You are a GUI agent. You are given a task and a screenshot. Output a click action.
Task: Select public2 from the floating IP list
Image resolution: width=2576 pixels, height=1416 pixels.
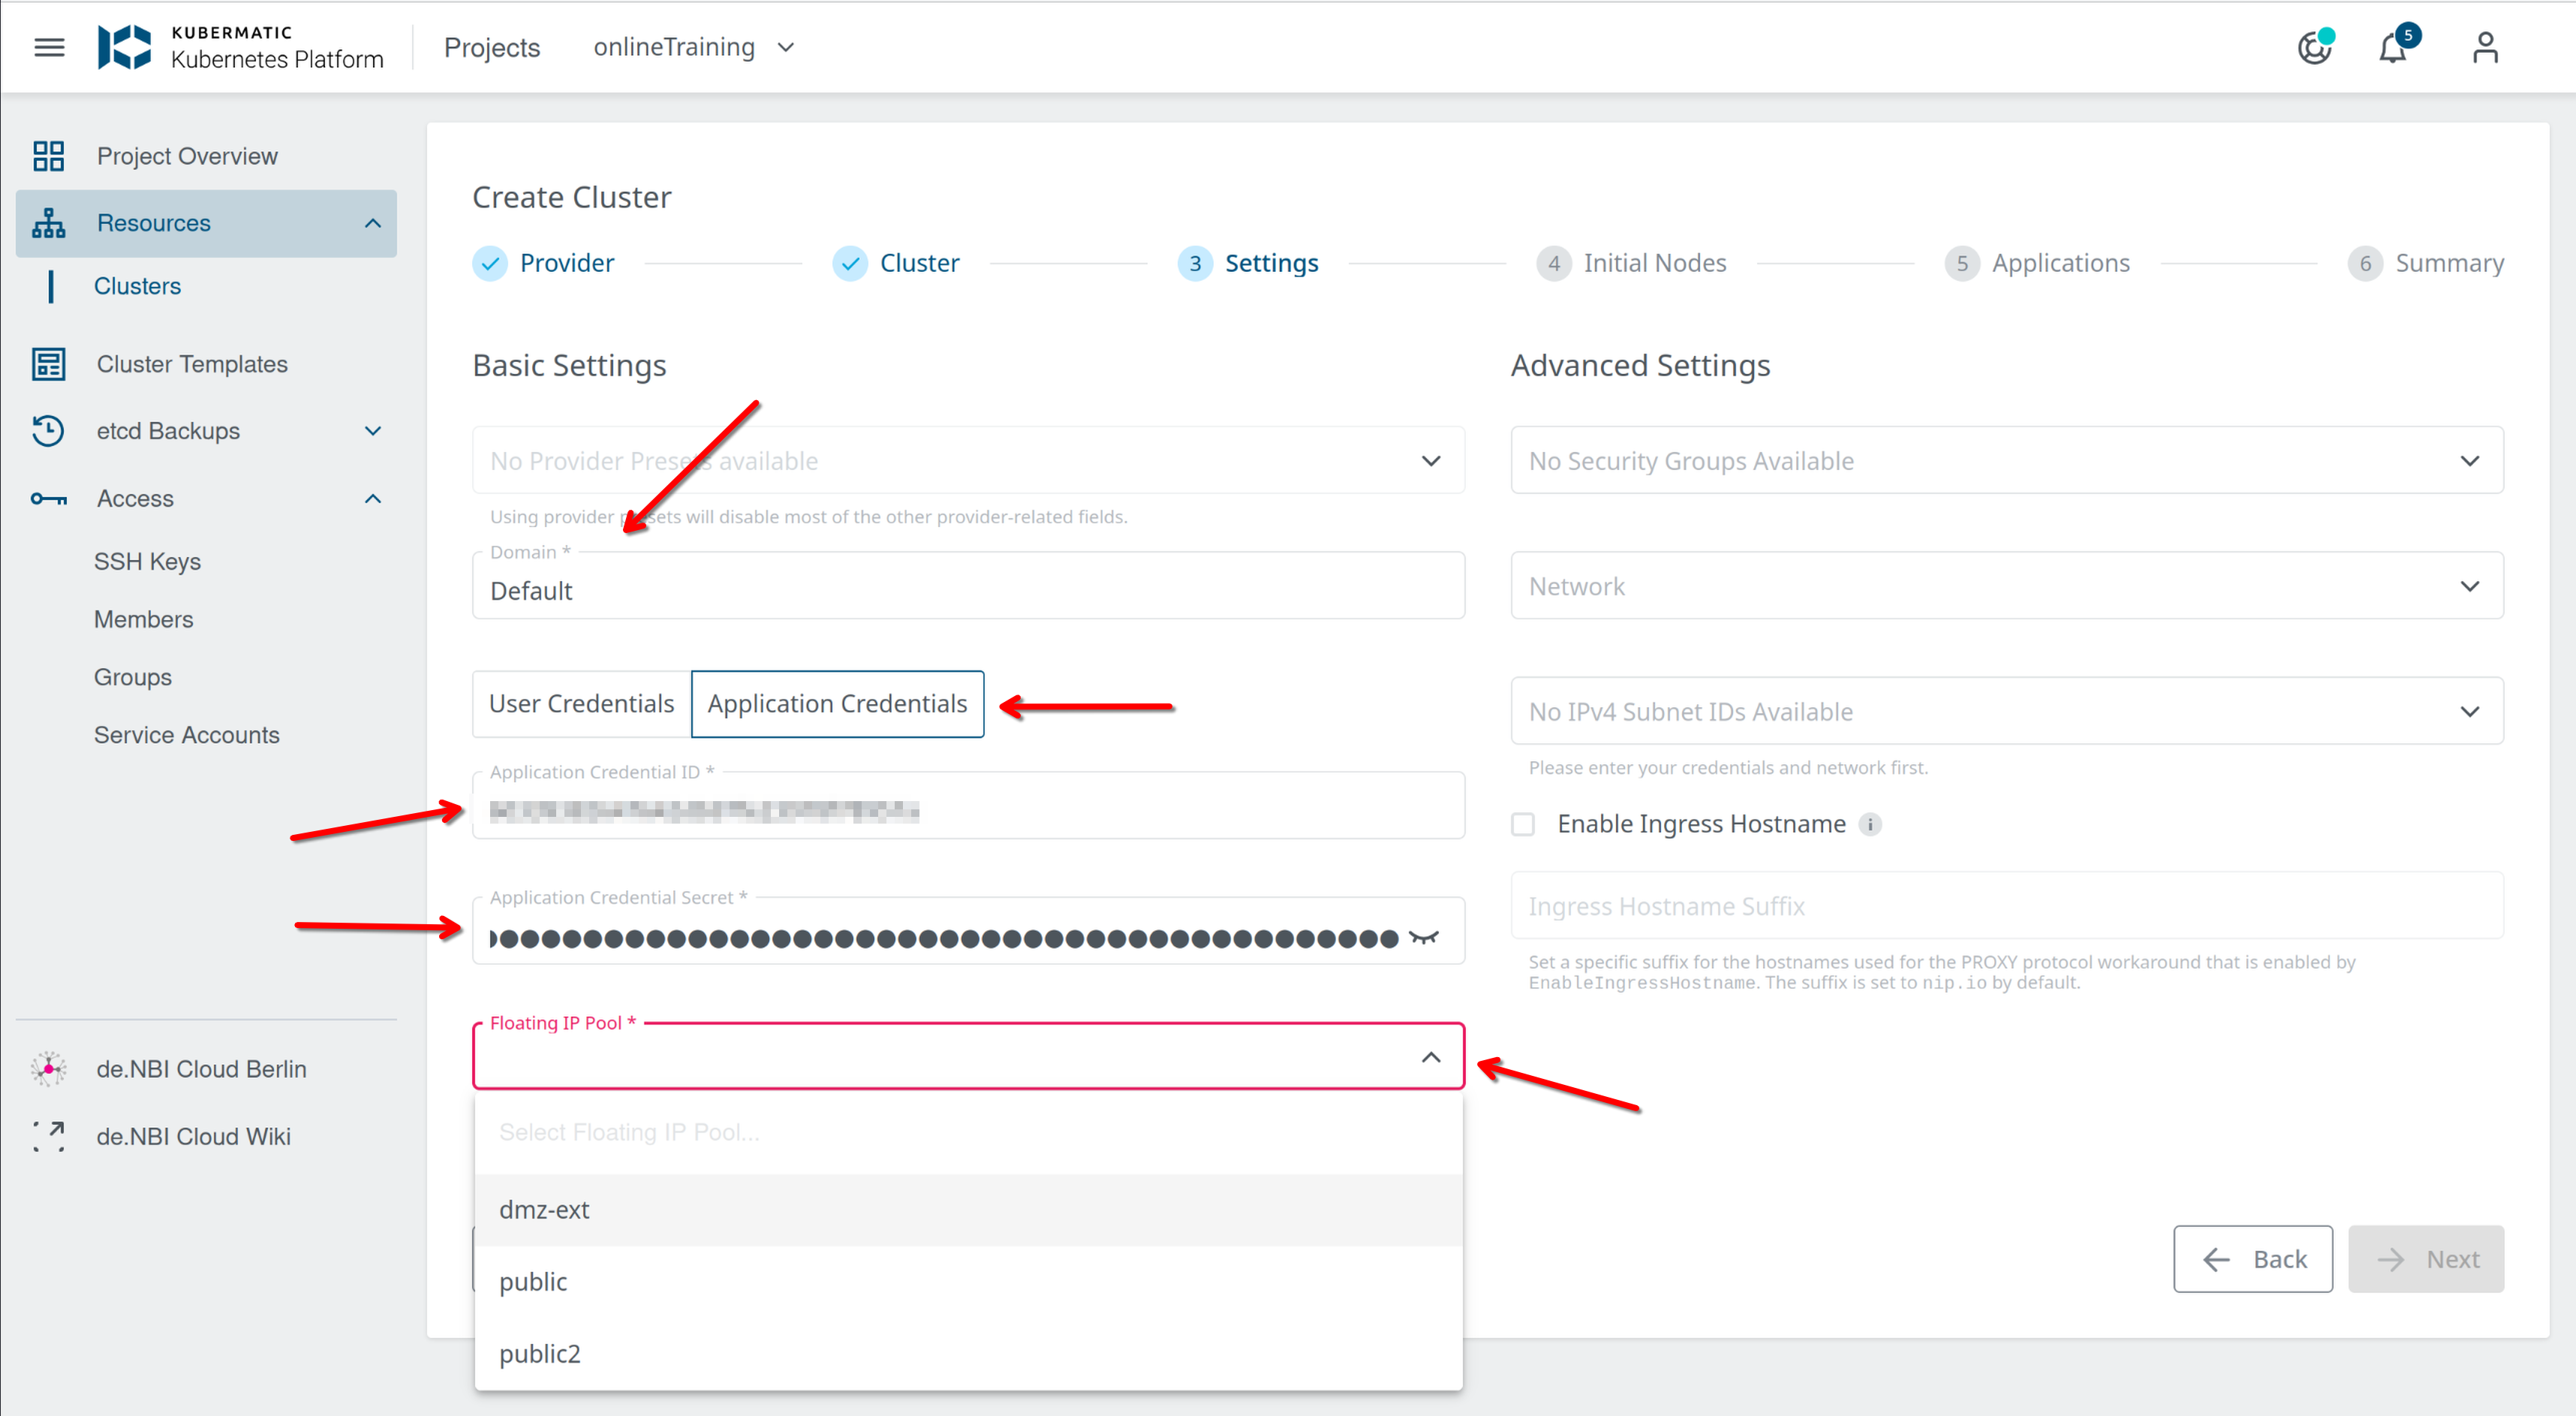coord(540,1353)
